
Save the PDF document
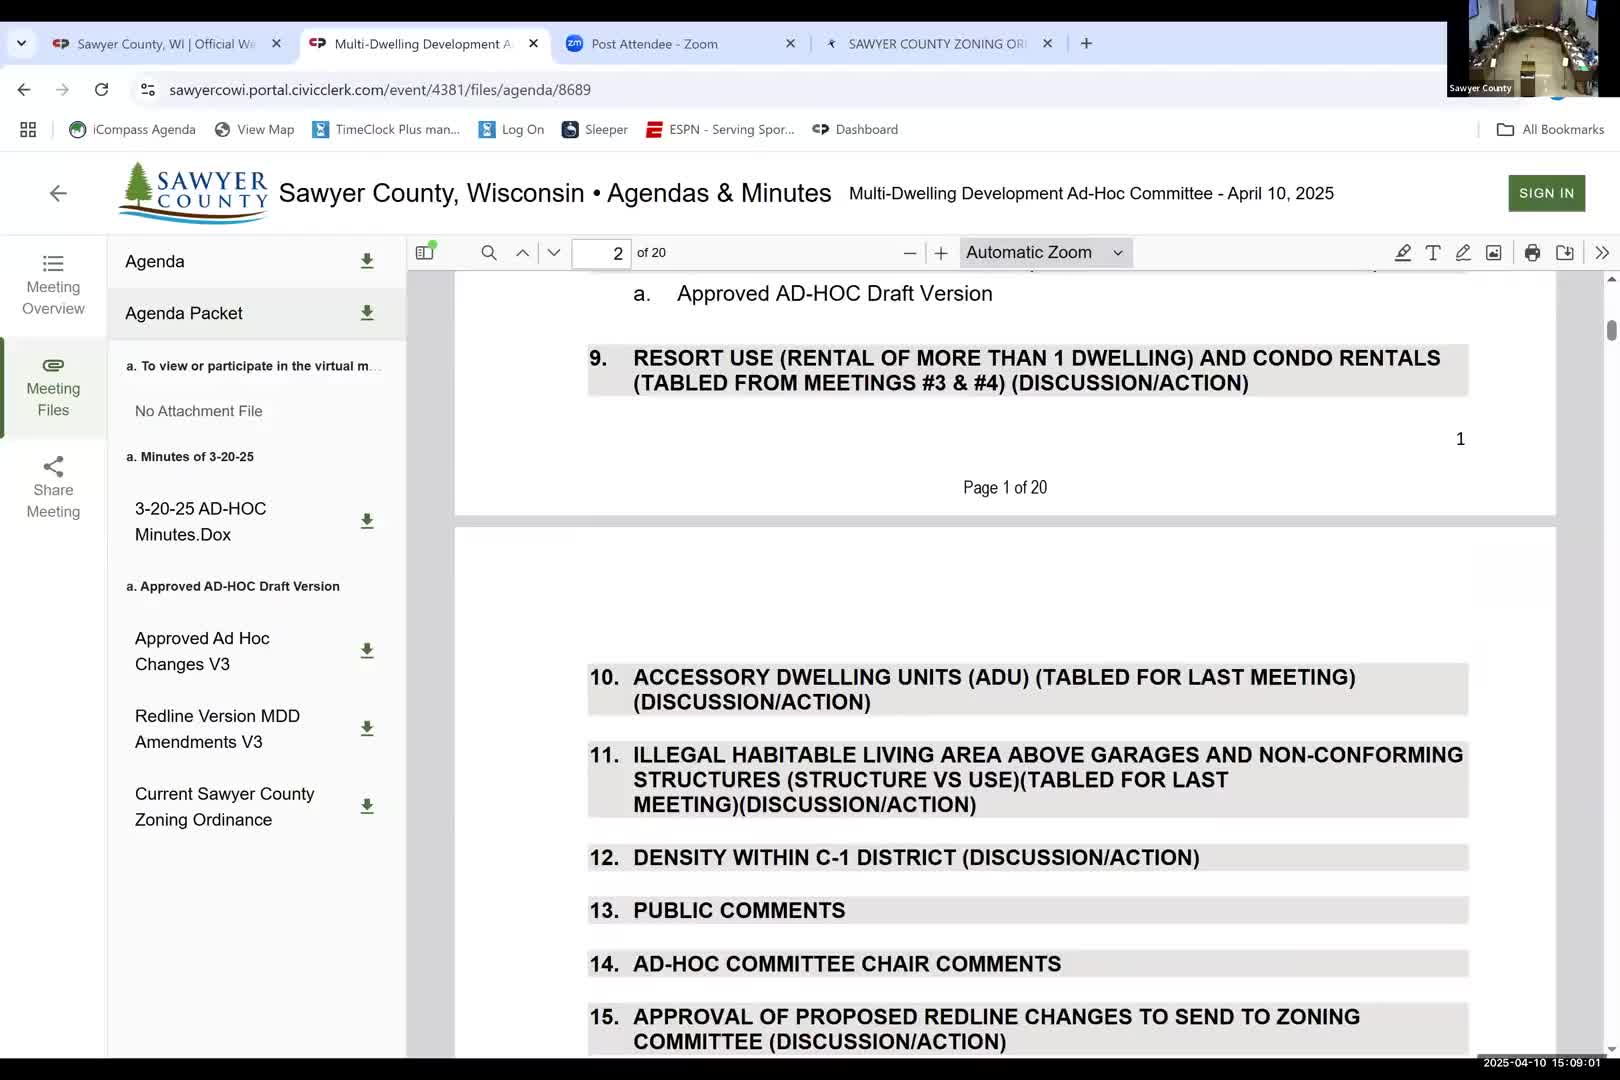pyautogui.click(x=1566, y=252)
